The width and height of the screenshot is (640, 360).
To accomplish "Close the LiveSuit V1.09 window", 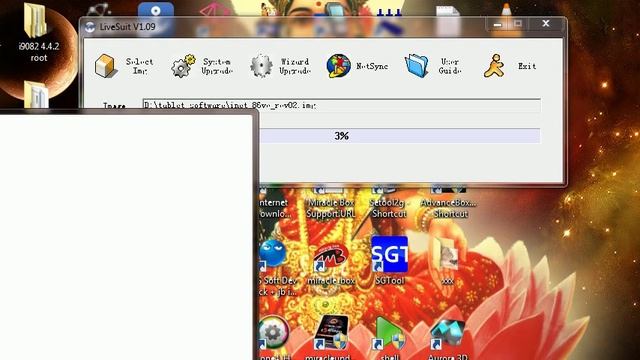I will point(546,24).
